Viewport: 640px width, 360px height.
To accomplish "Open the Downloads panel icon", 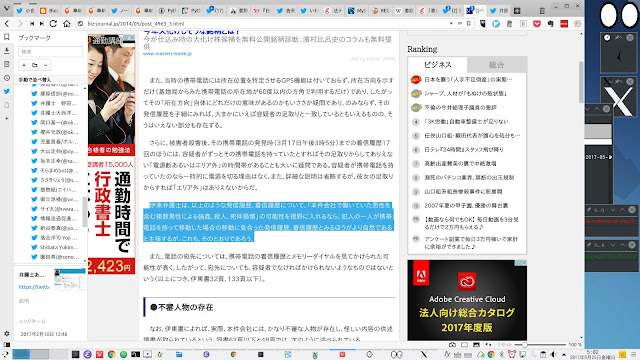I will coord(7,51).
